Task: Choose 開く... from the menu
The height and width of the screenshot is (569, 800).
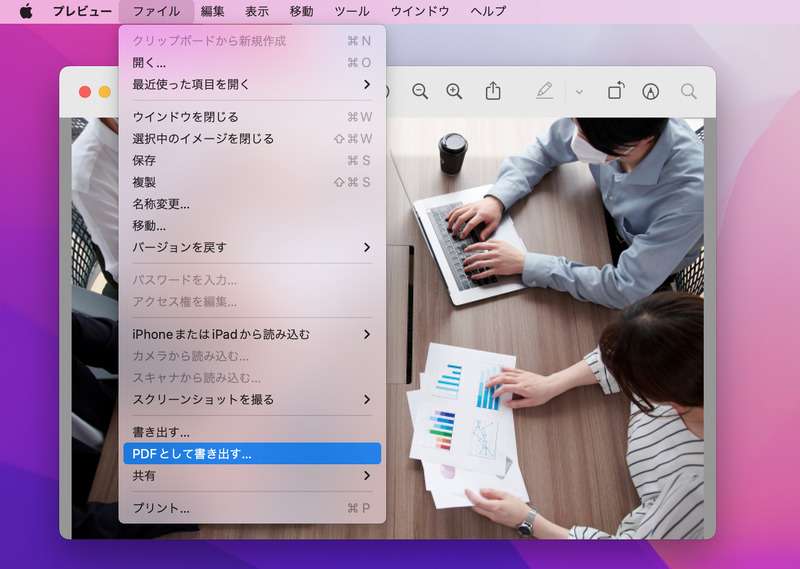Action: 252,63
